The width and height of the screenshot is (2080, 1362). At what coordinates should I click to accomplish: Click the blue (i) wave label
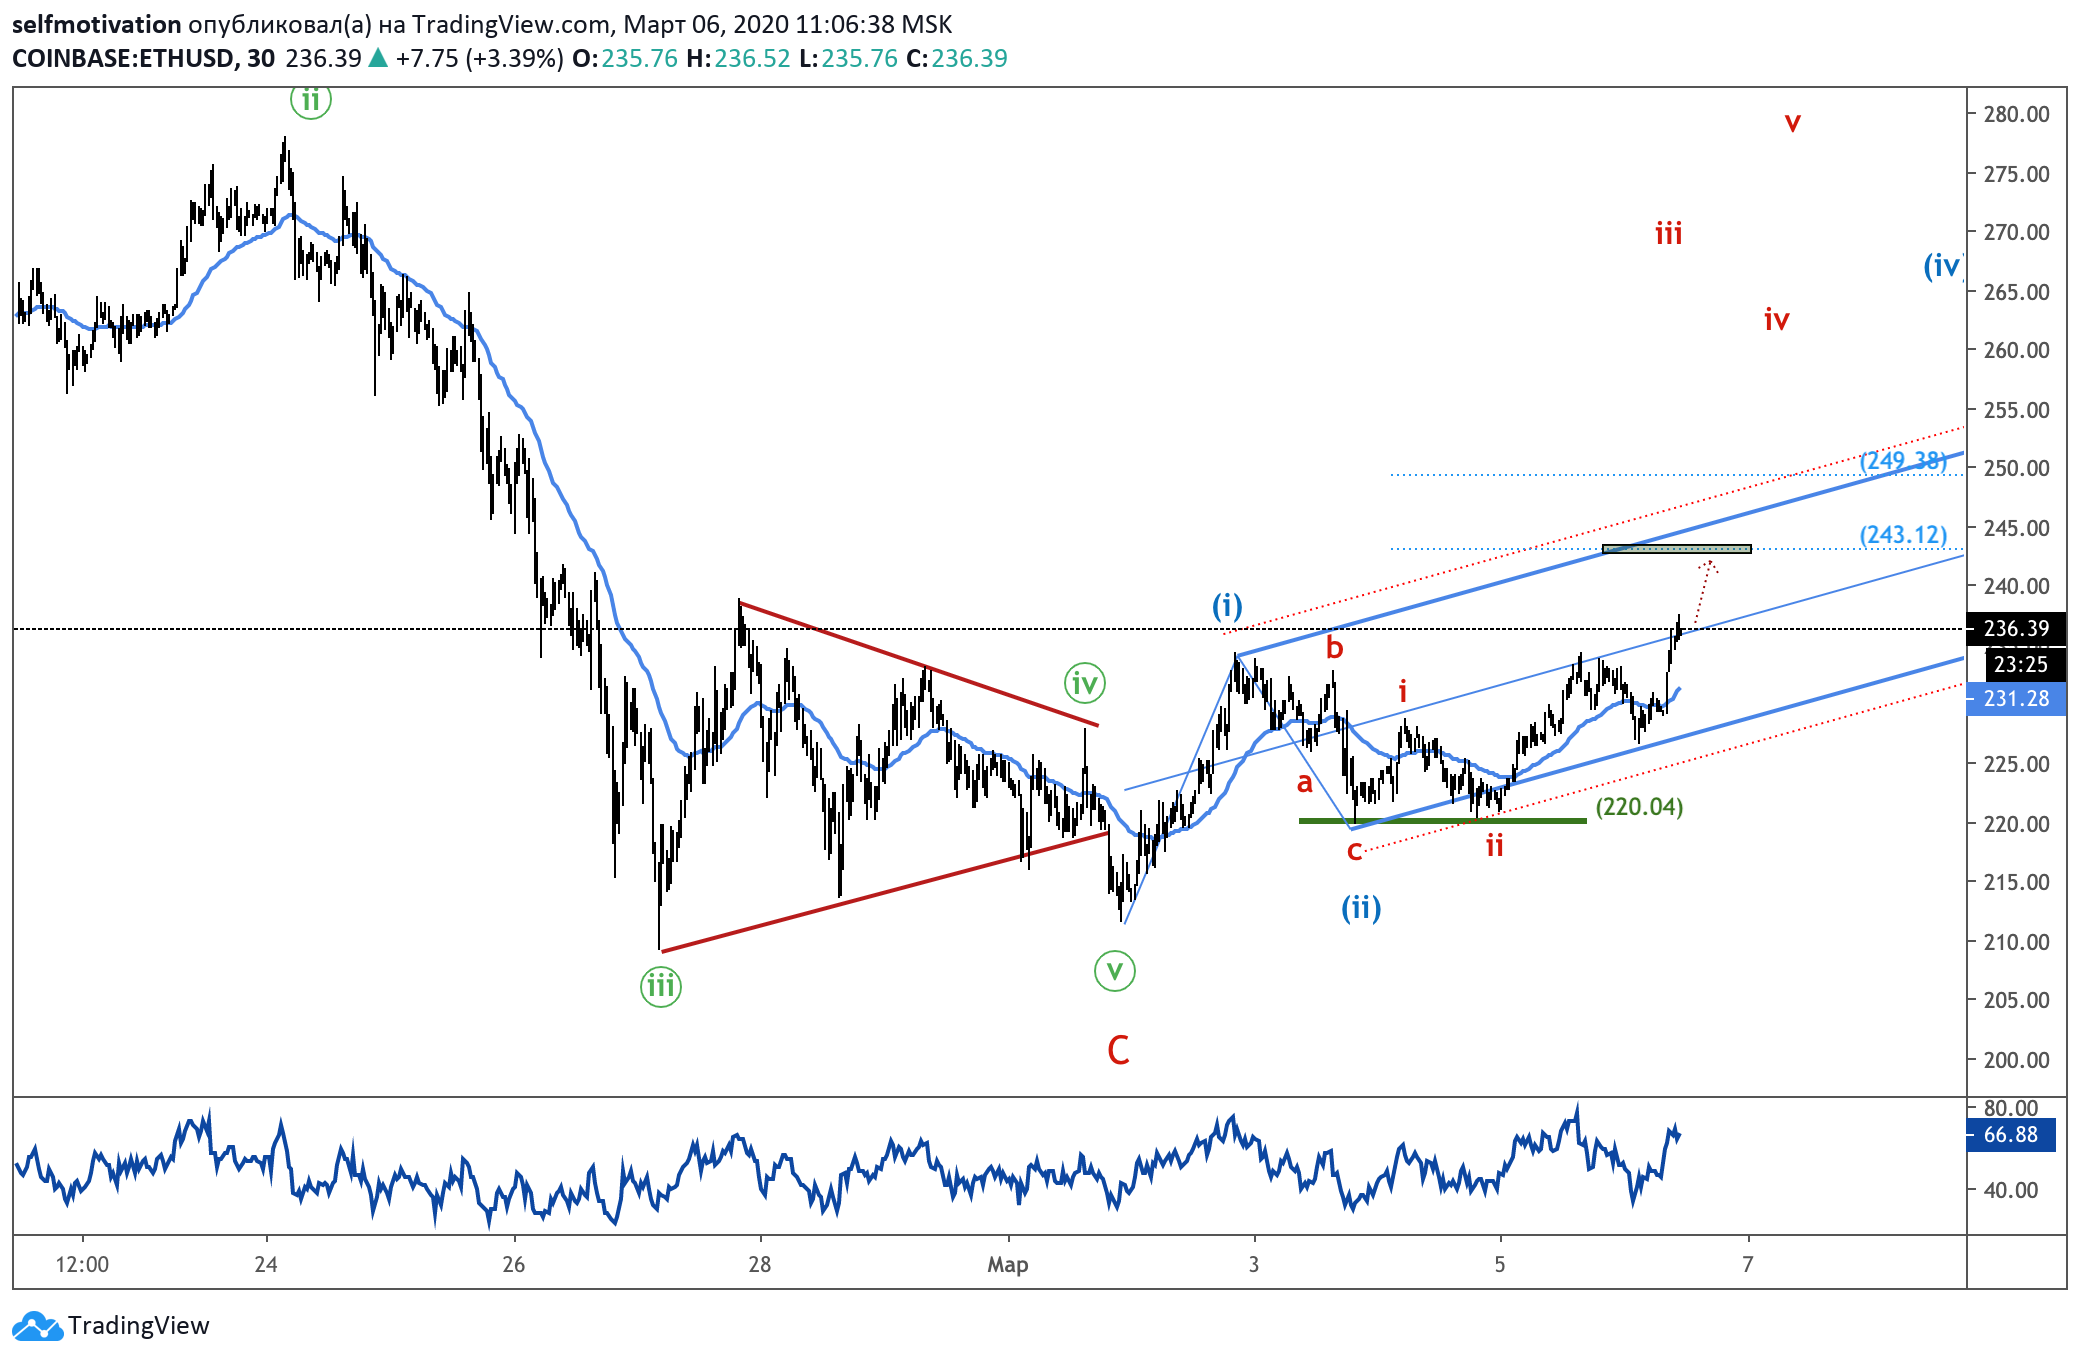[1227, 606]
